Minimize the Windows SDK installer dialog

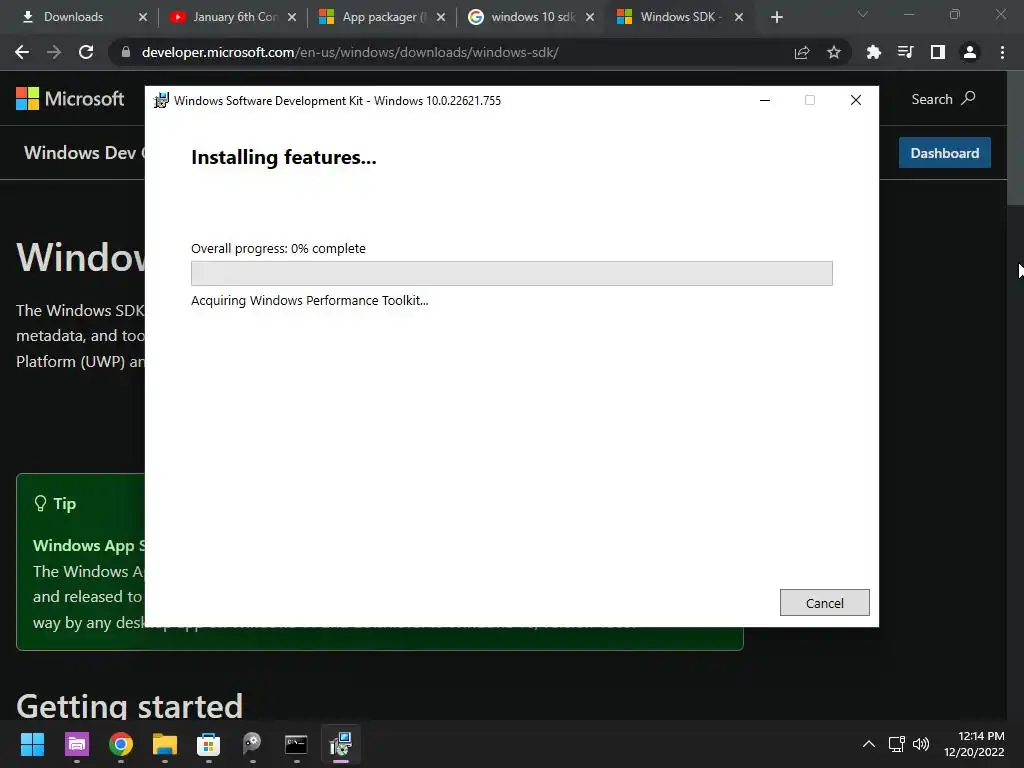pyautogui.click(x=765, y=101)
